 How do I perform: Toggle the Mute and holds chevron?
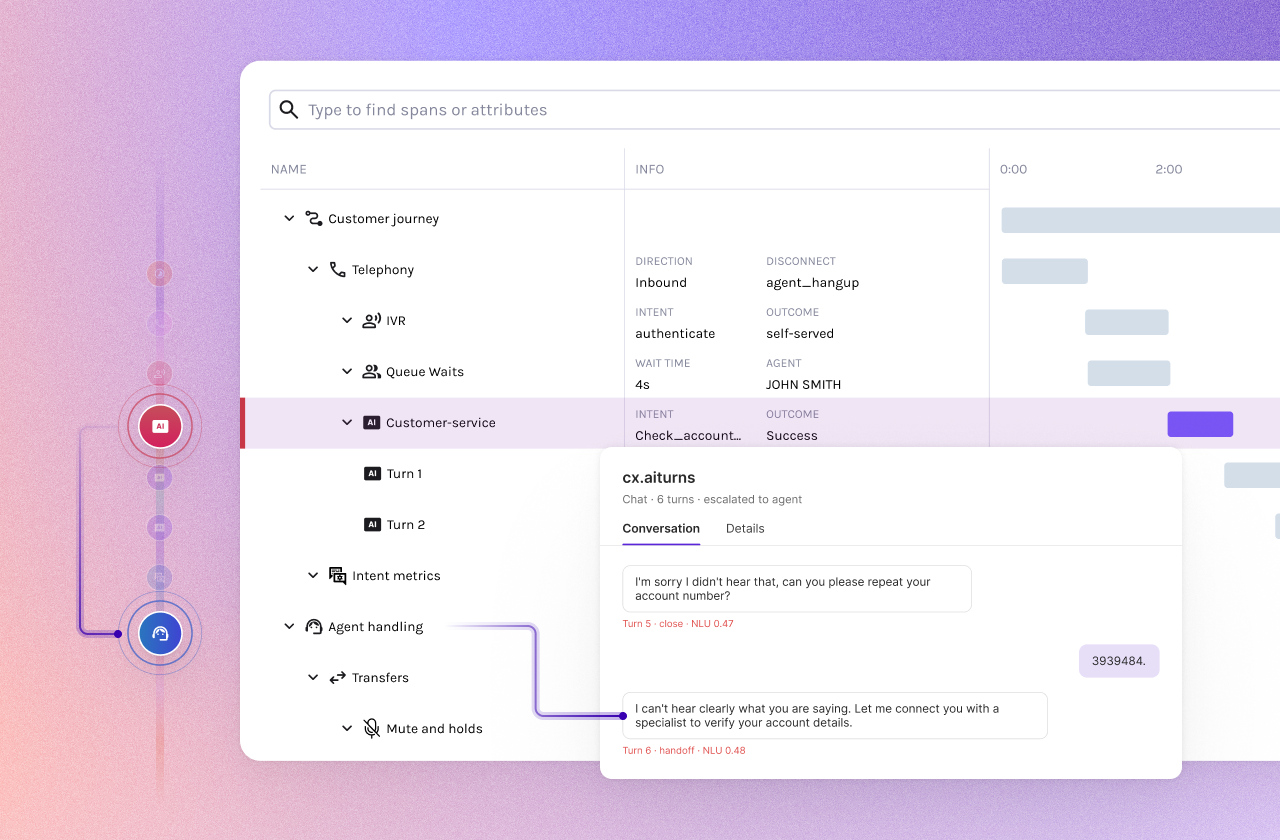point(347,728)
